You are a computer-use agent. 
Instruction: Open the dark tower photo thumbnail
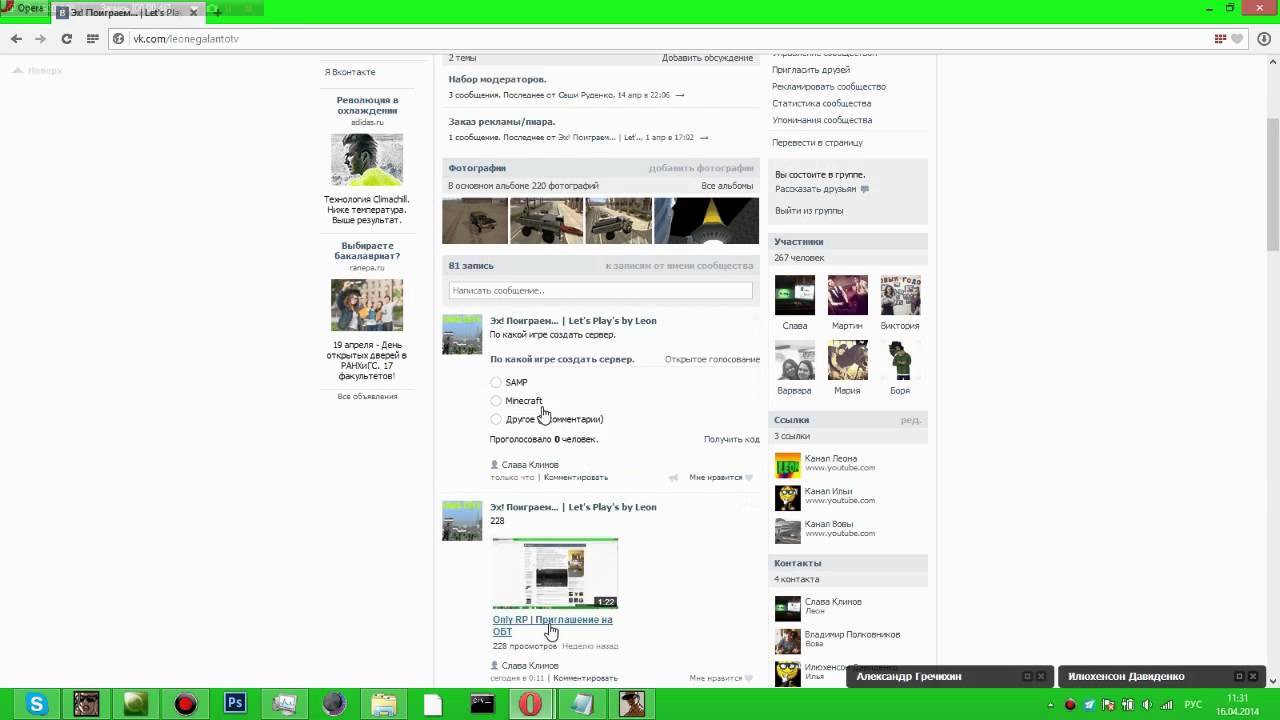tap(706, 220)
